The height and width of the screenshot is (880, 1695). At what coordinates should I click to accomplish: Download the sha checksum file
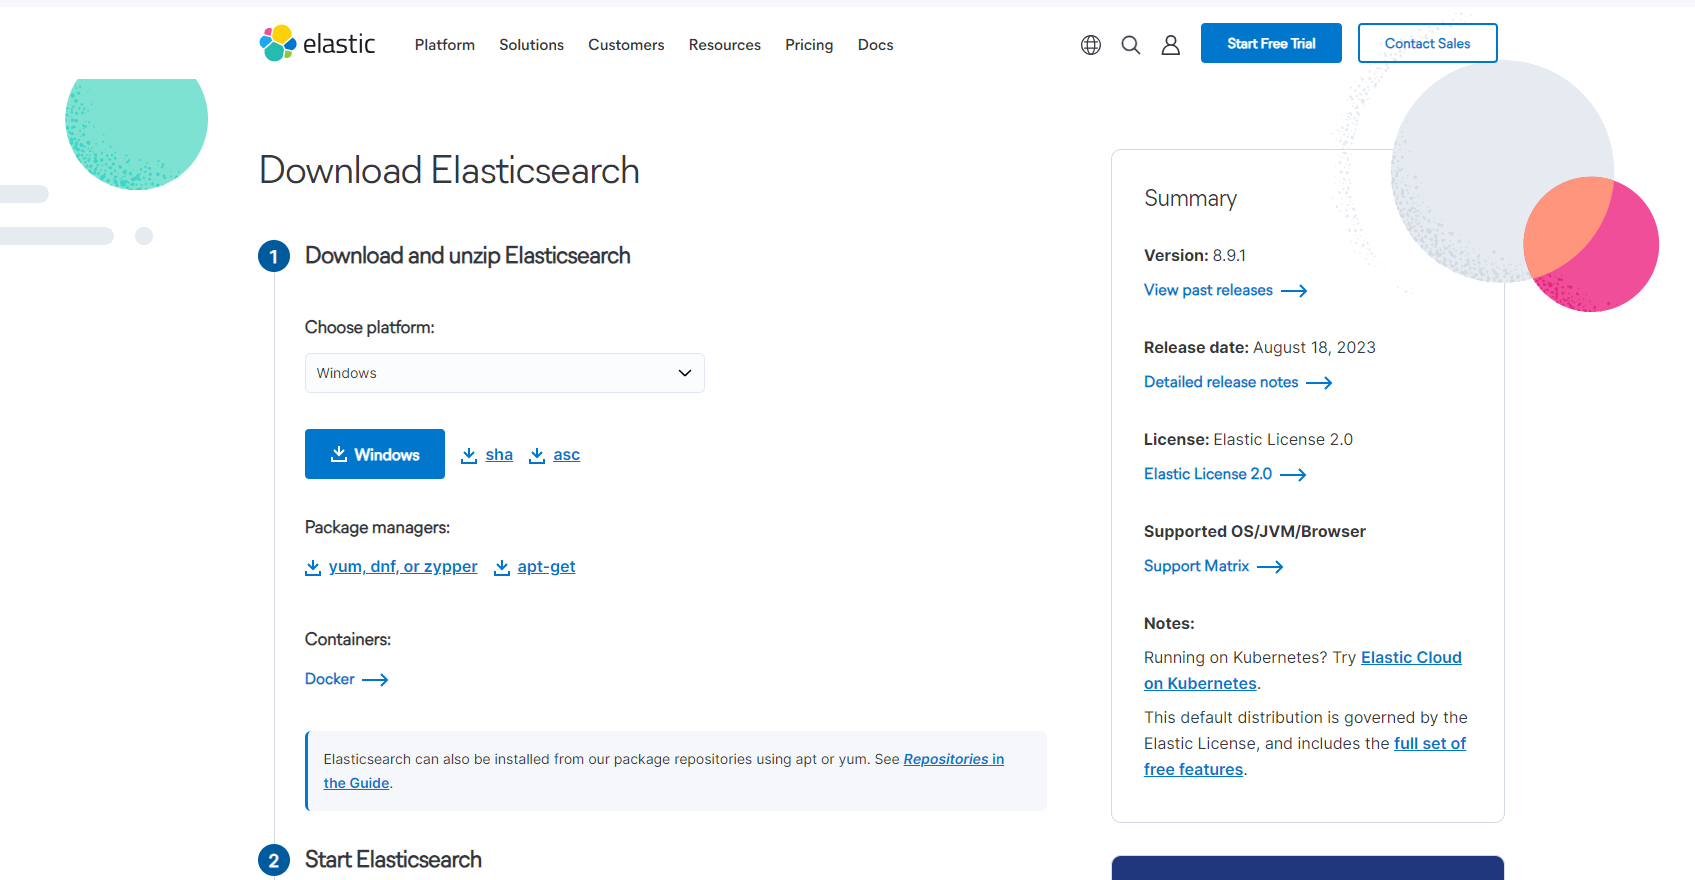(x=499, y=455)
